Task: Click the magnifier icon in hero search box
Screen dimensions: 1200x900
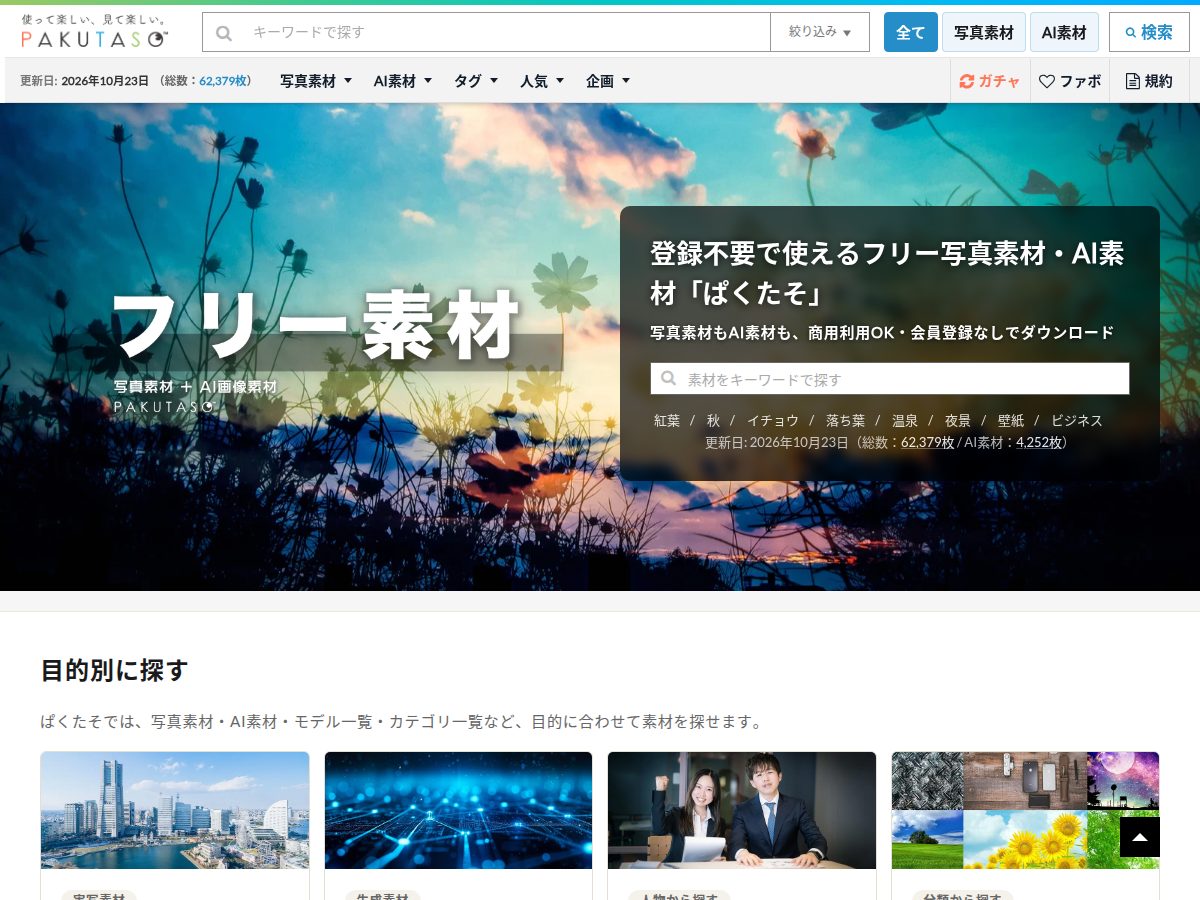Action: (x=668, y=379)
